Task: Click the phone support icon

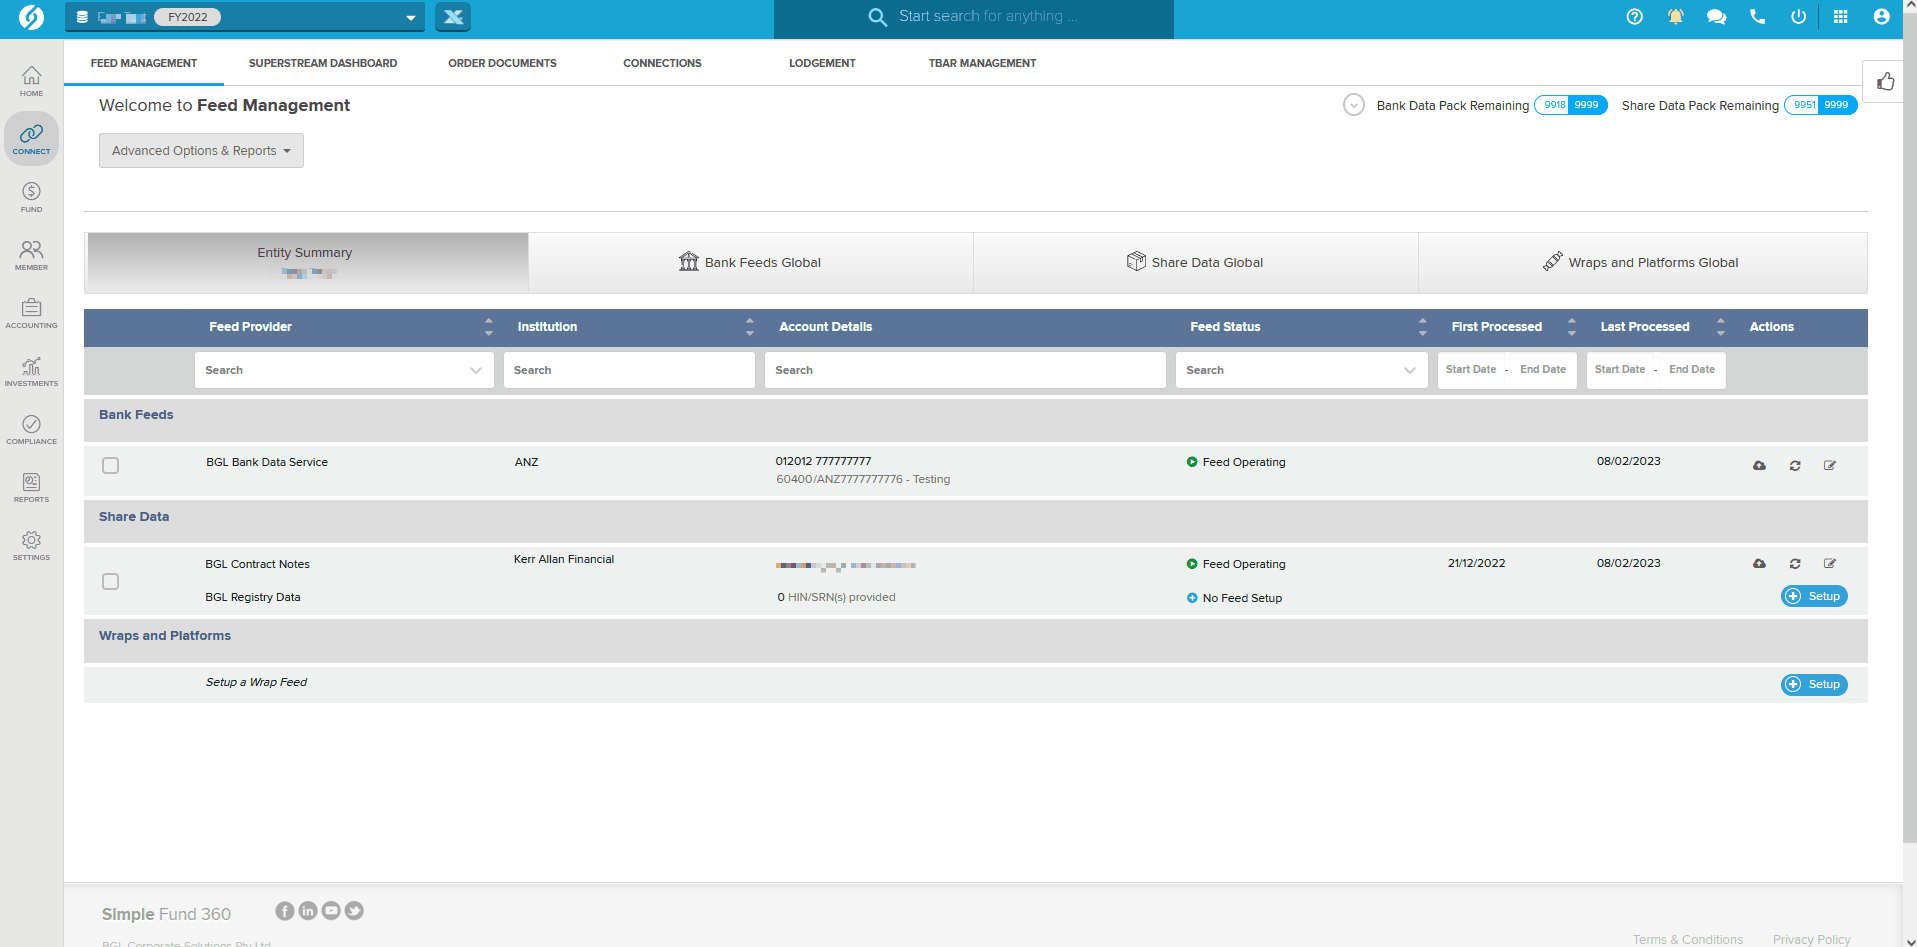Action: [1758, 17]
